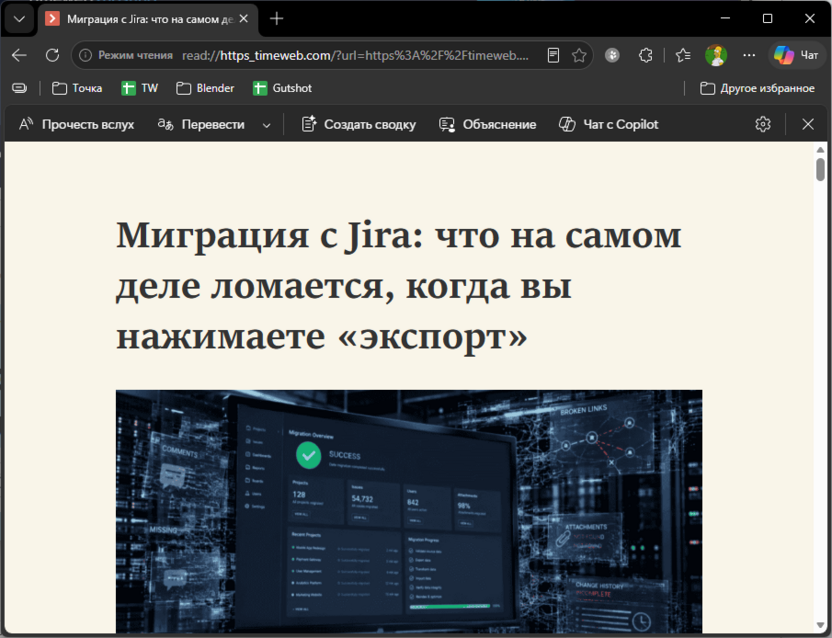Image resolution: width=832 pixels, height=638 pixels.
Task: Click the scrollbar up arrow
Action: tap(820, 150)
